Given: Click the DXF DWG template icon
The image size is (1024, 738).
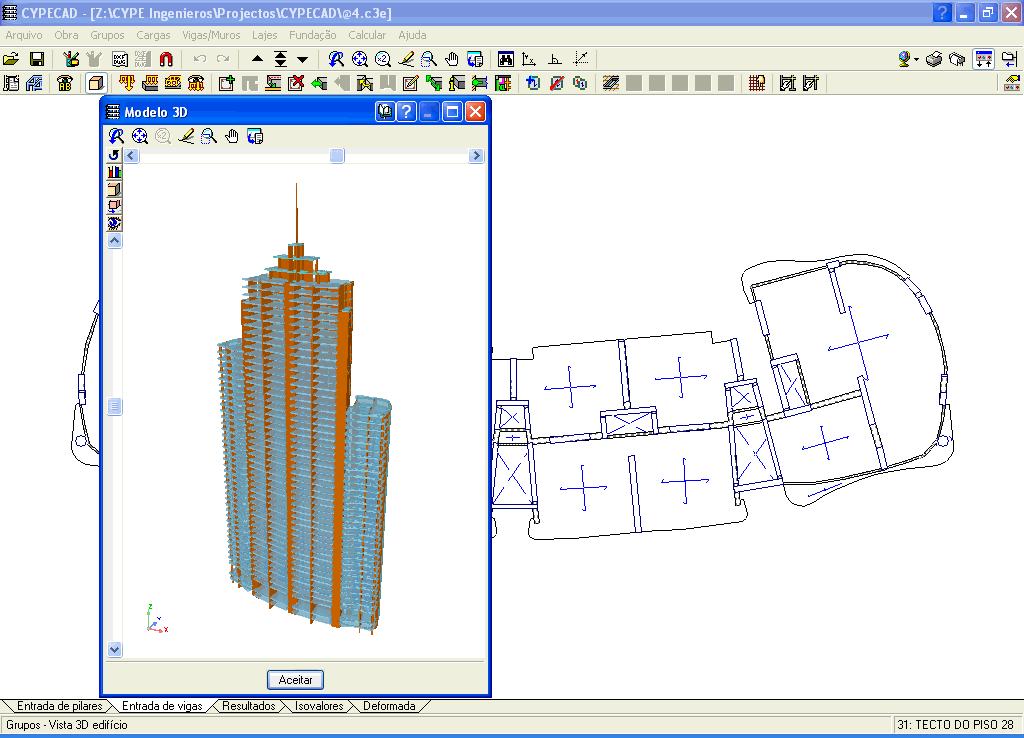Looking at the screenshot, I should 120,59.
